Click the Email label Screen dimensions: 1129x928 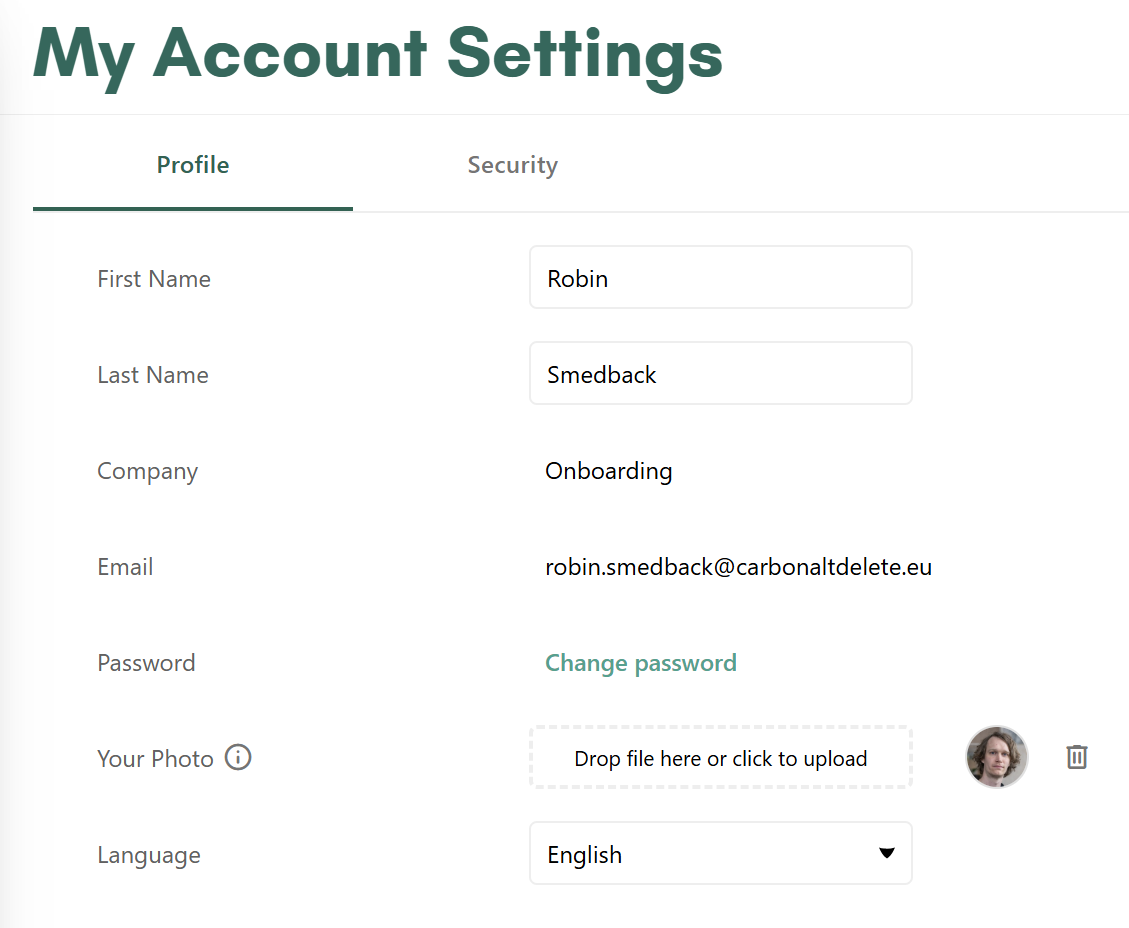pyautogui.click(x=125, y=567)
